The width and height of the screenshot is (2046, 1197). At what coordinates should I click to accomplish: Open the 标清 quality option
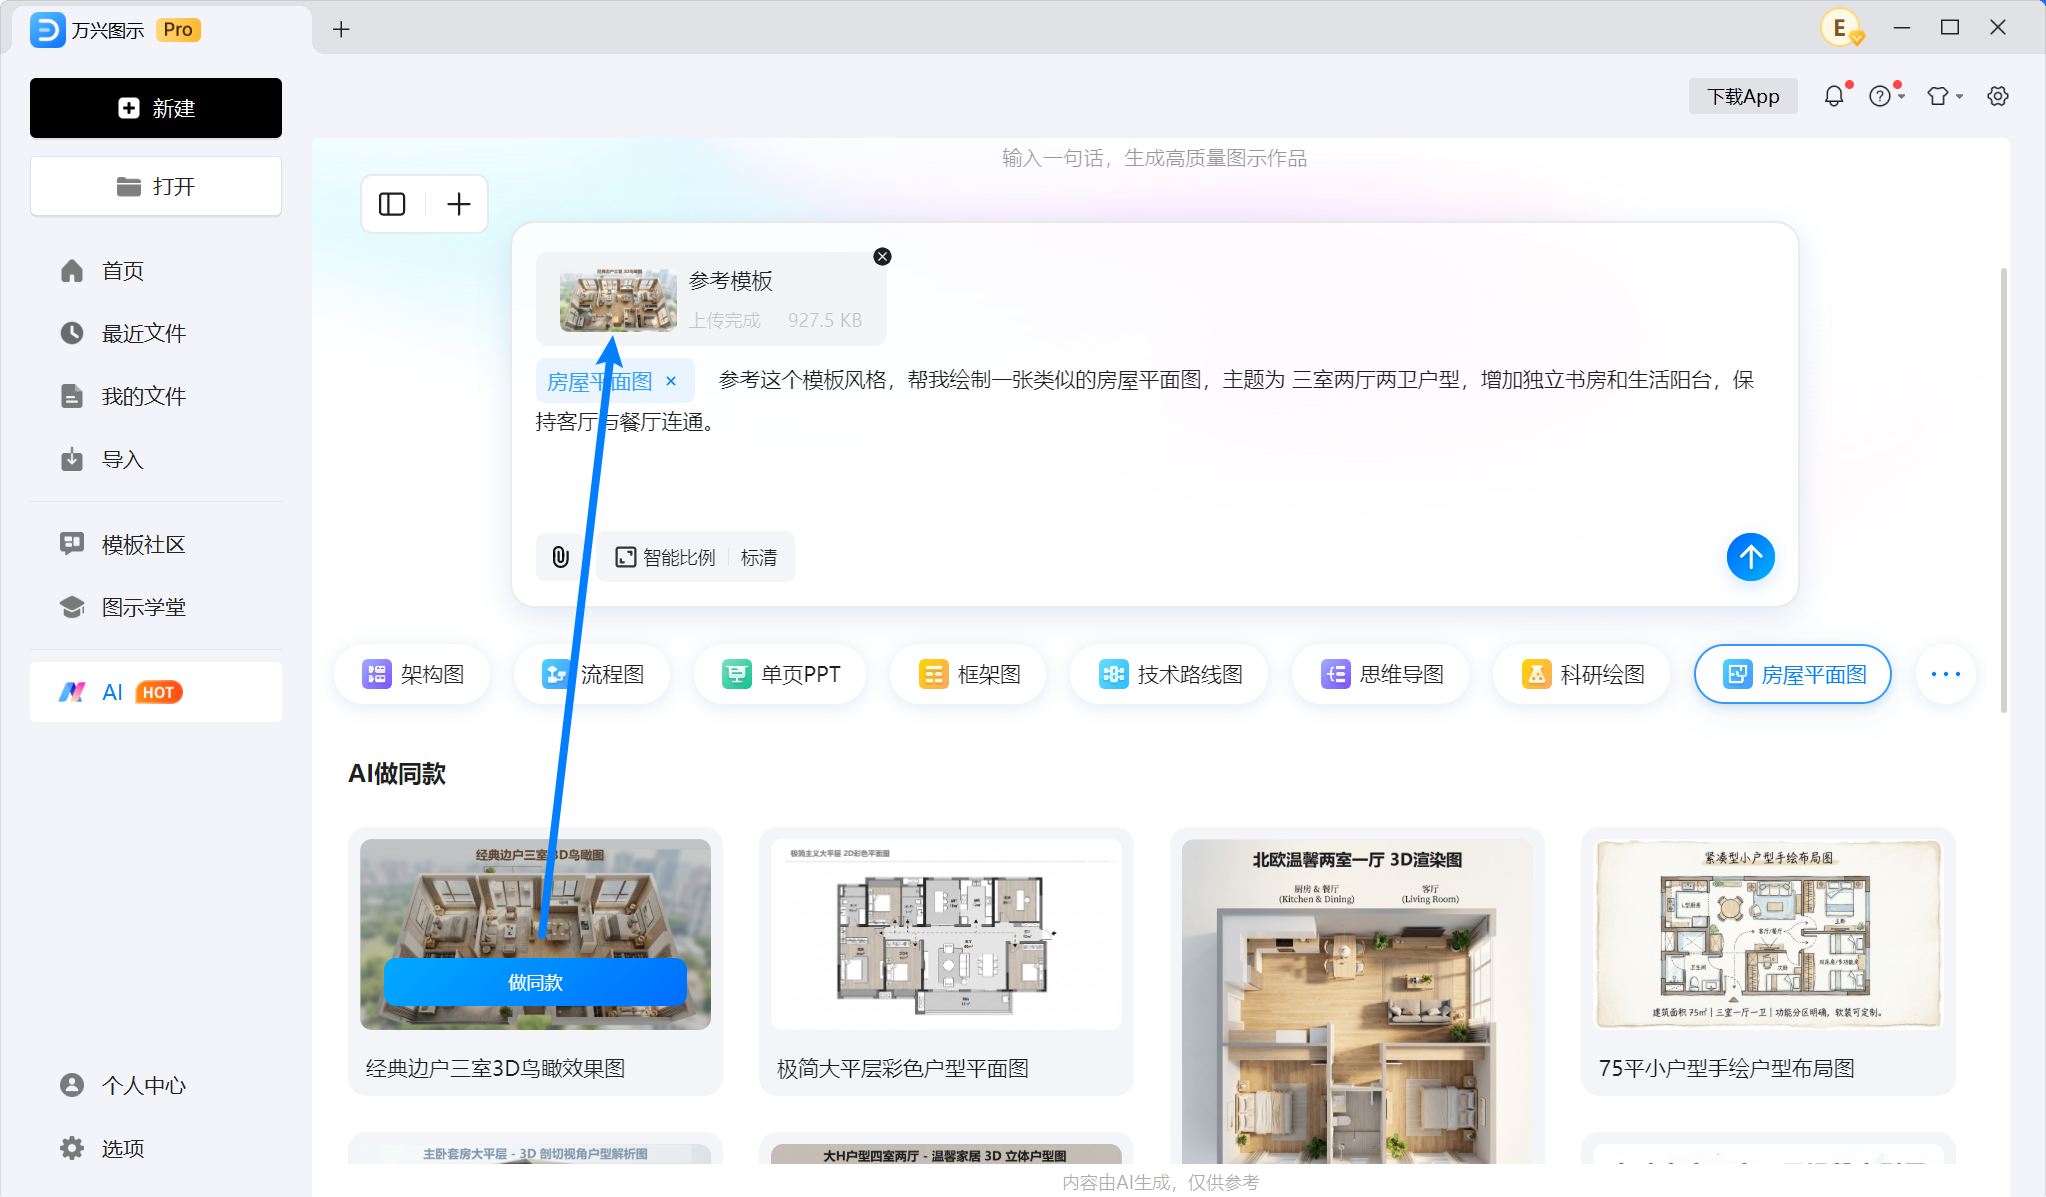[759, 557]
